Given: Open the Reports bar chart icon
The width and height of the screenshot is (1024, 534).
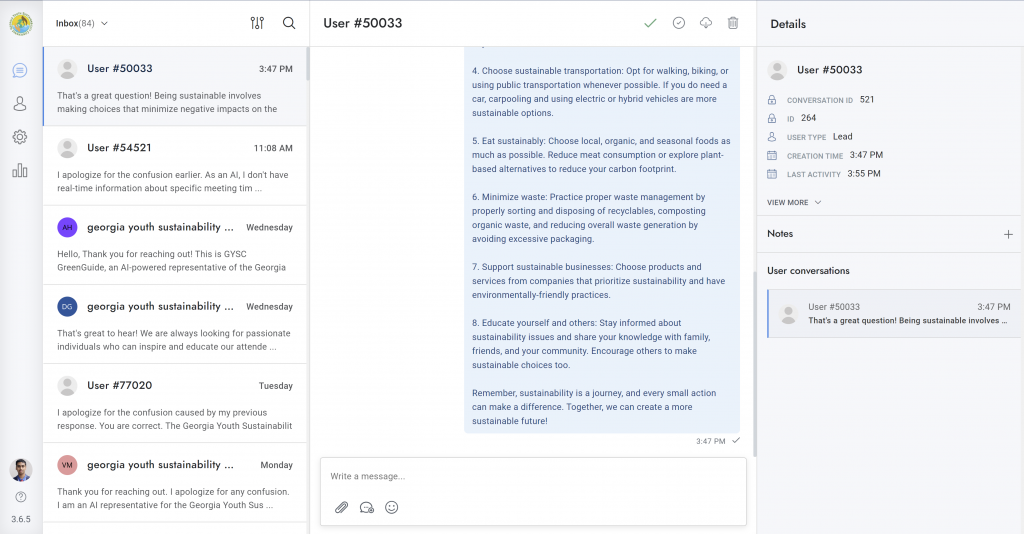Looking at the screenshot, I should click(20, 170).
